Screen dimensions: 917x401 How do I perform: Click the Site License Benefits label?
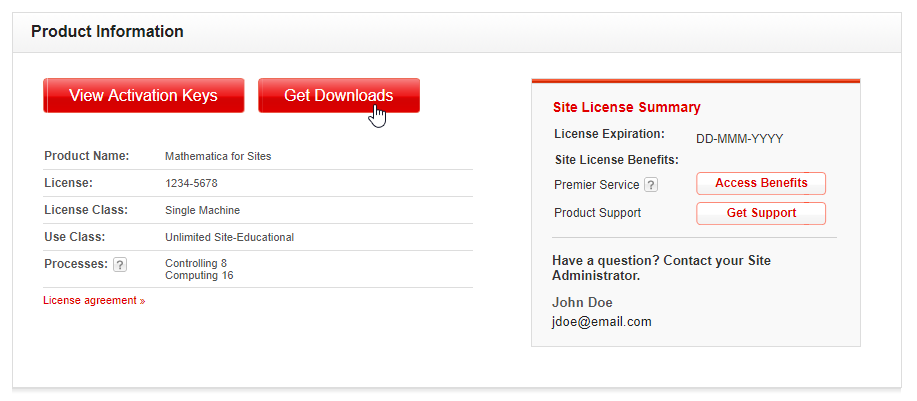click(616, 160)
